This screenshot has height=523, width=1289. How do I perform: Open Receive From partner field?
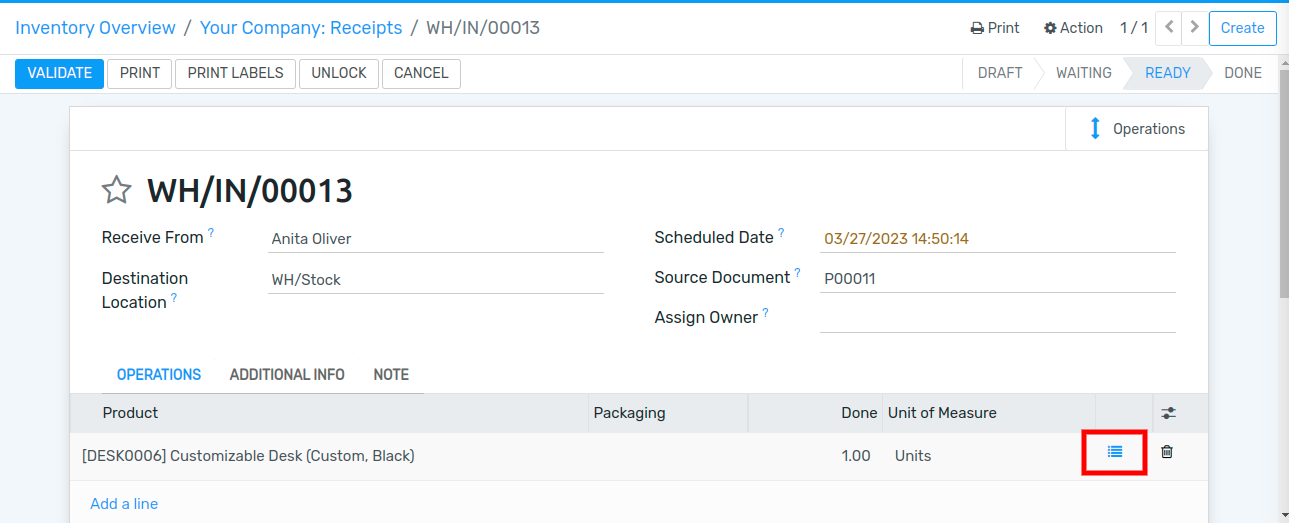pos(436,239)
